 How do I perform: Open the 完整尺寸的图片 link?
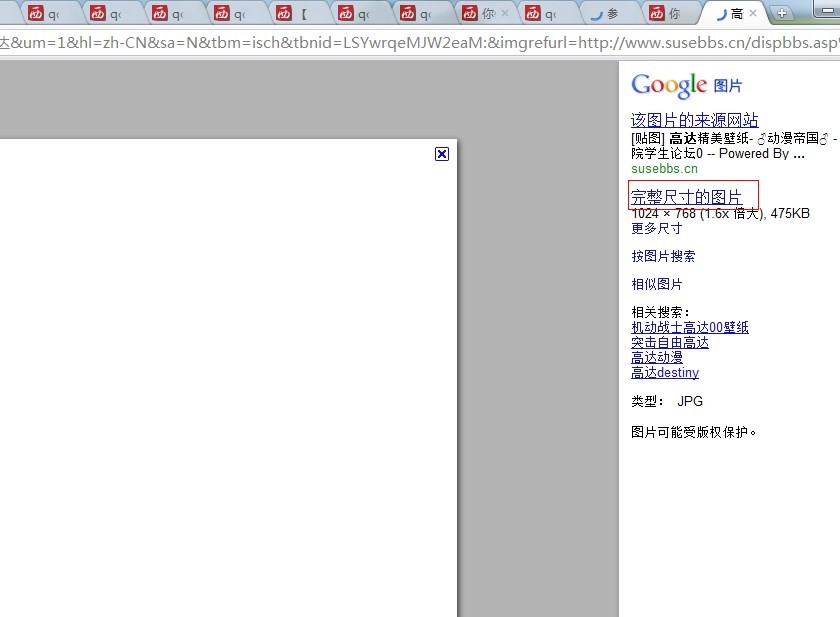click(x=686, y=196)
